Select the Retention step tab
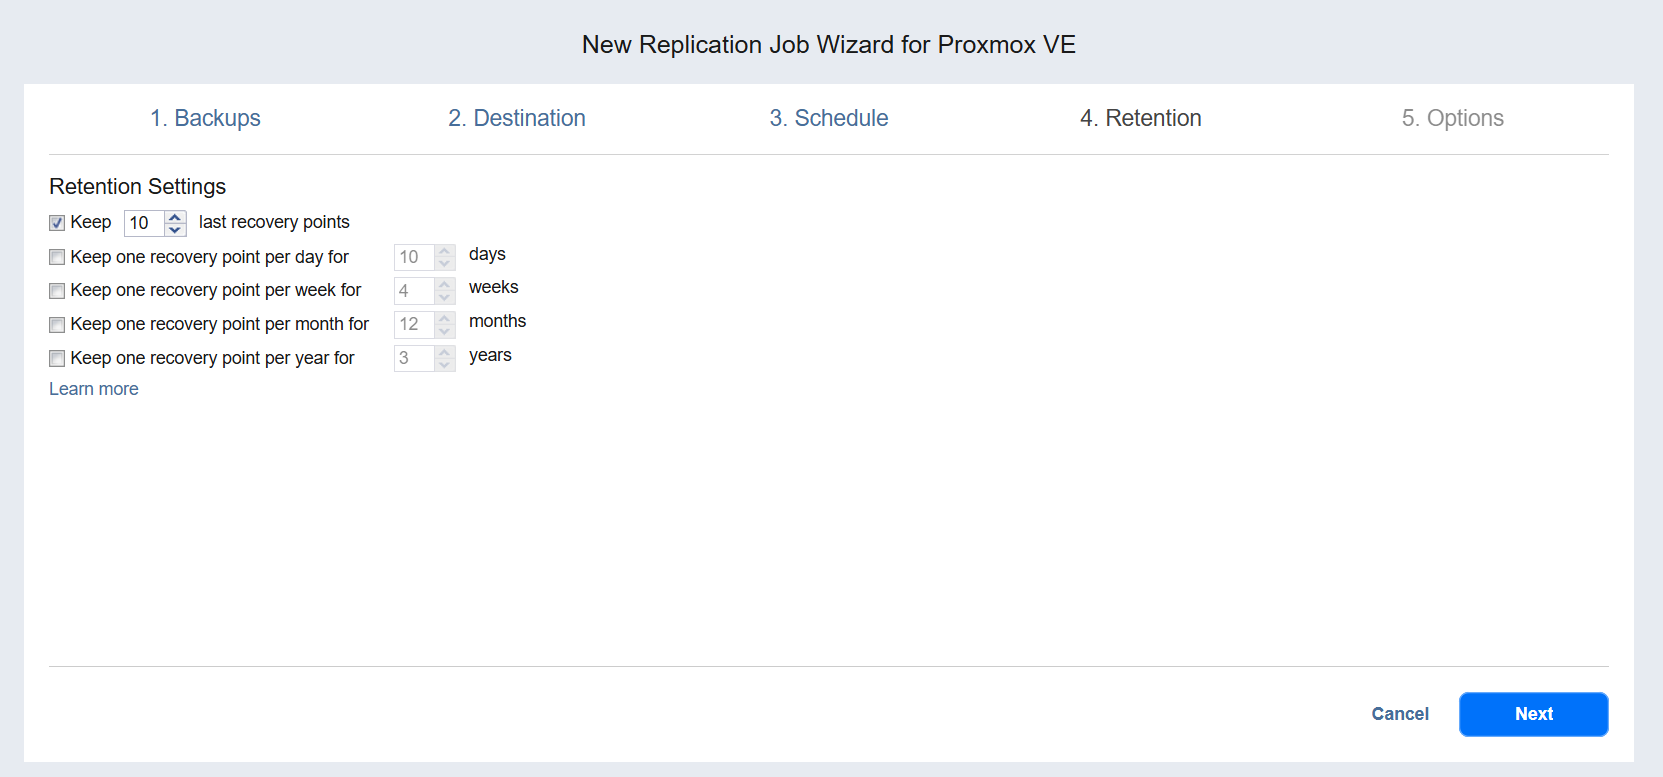The width and height of the screenshot is (1663, 777). pyautogui.click(x=1140, y=118)
